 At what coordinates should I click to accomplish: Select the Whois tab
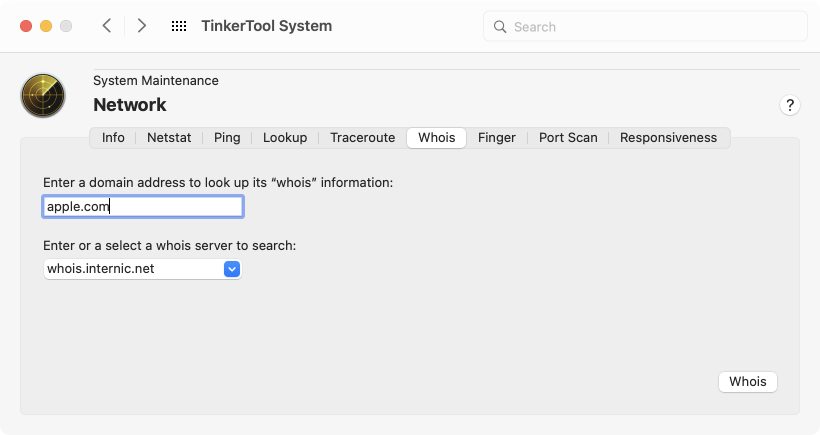(437, 138)
